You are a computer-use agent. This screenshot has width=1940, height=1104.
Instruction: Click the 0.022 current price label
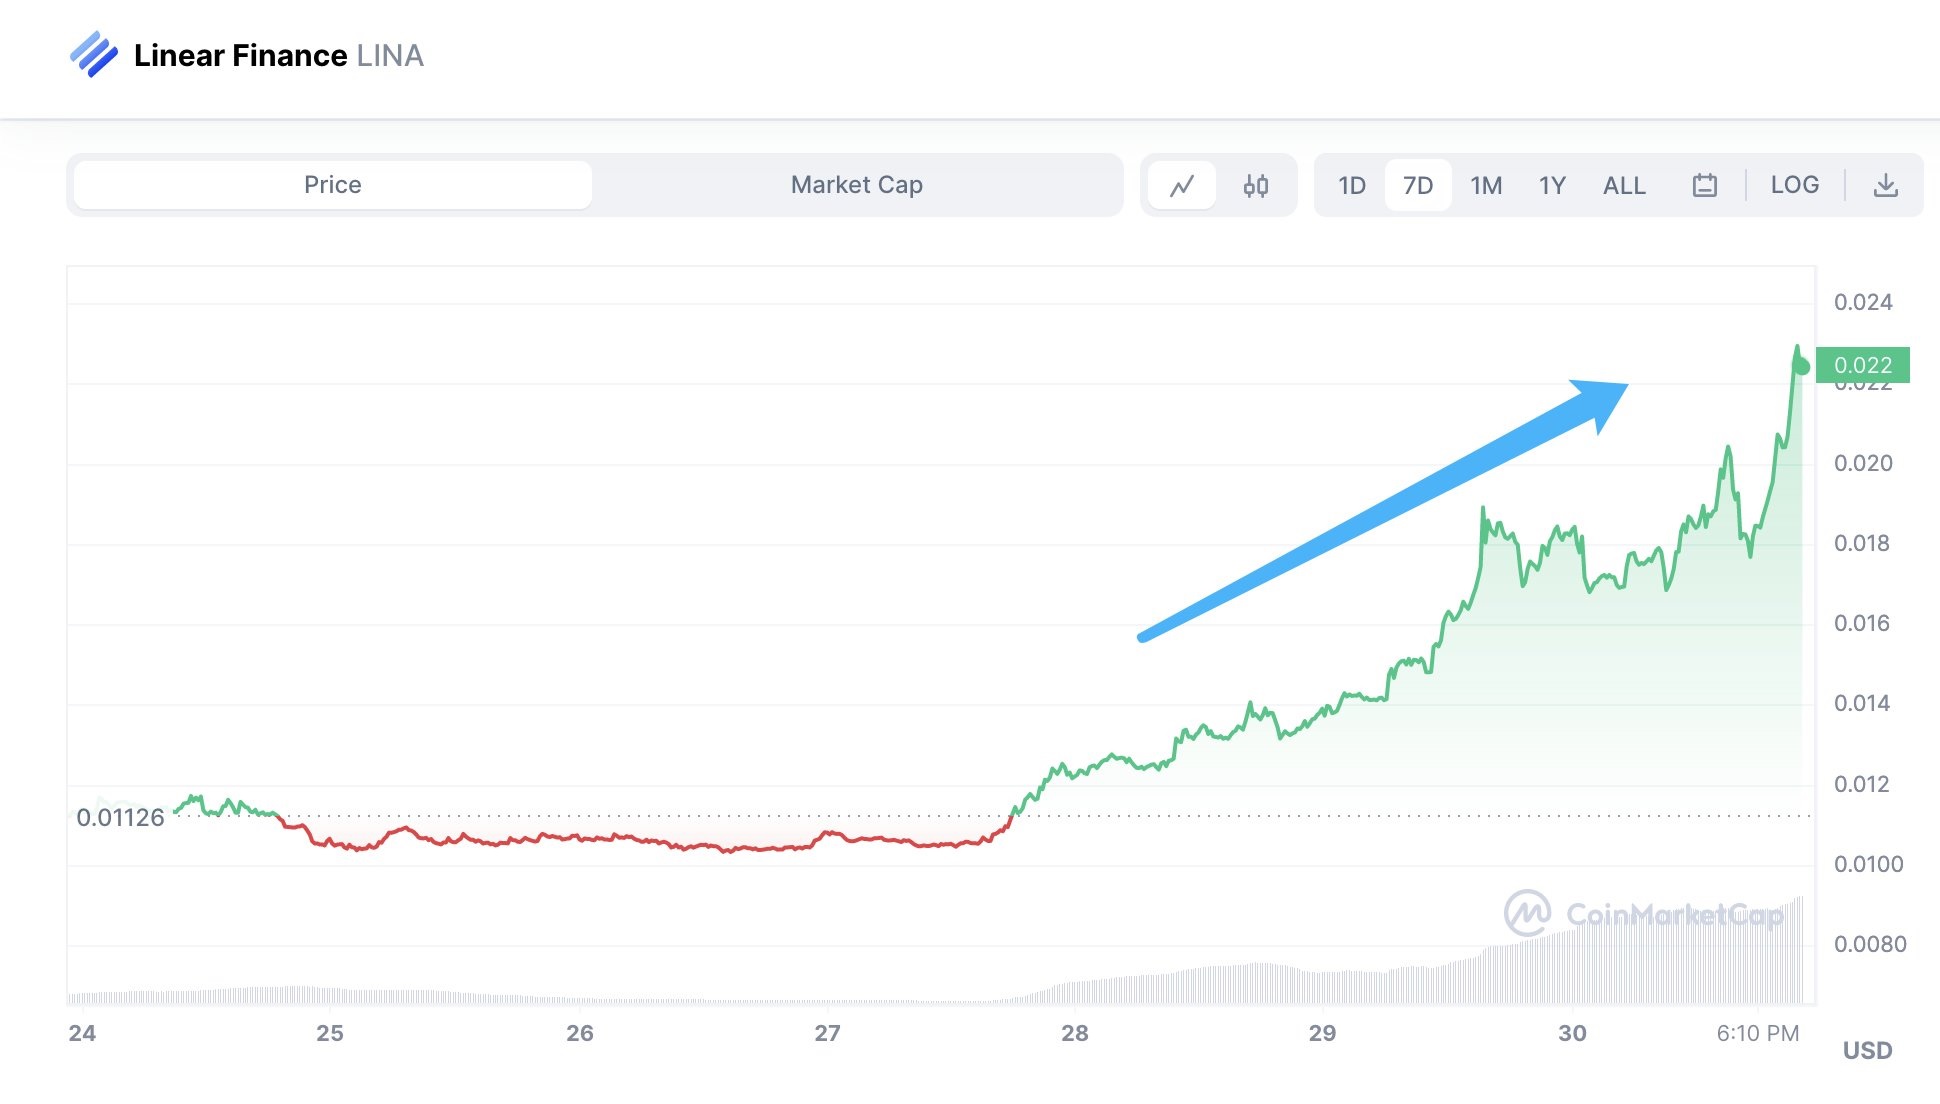tap(1862, 365)
